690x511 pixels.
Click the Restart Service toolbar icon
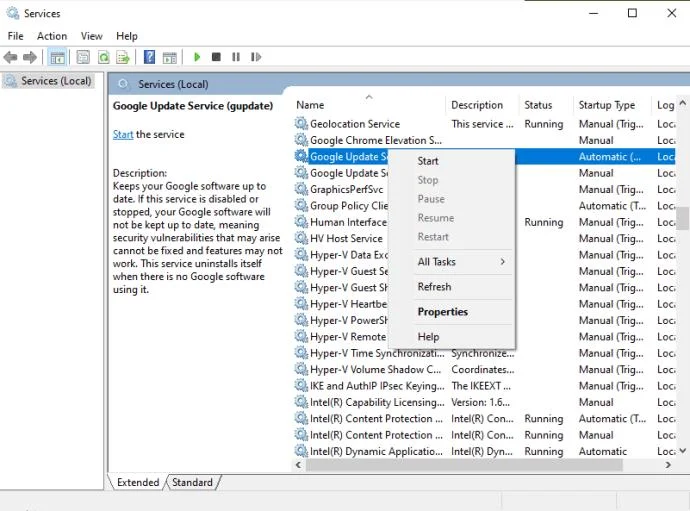click(x=256, y=57)
